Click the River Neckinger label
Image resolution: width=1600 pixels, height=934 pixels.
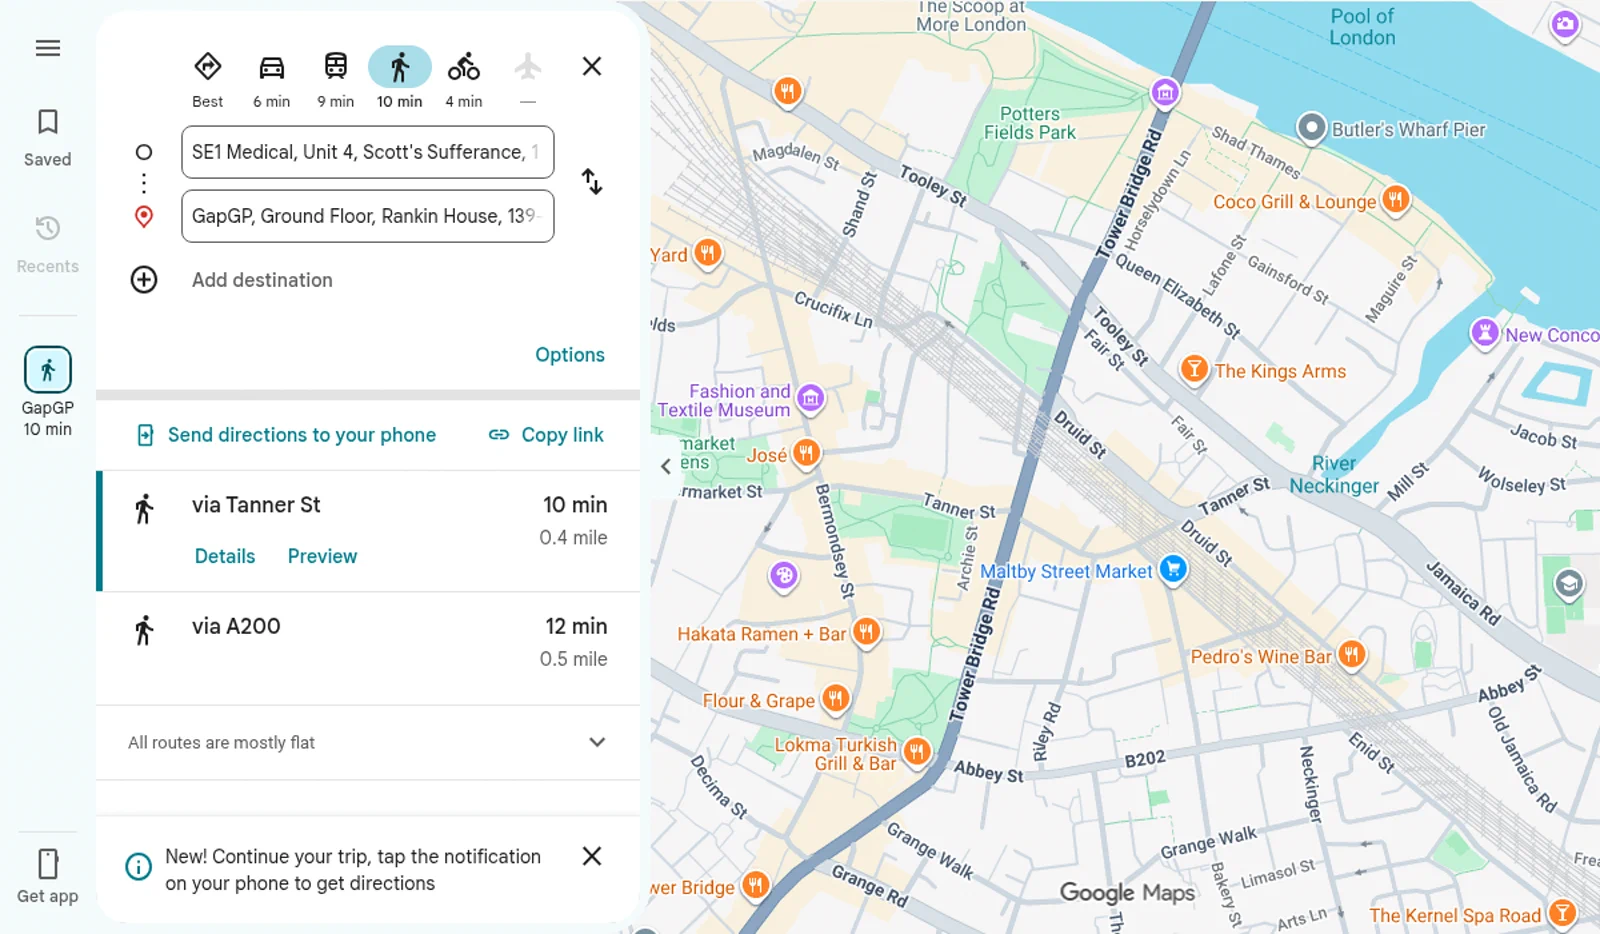click(1334, 475)
